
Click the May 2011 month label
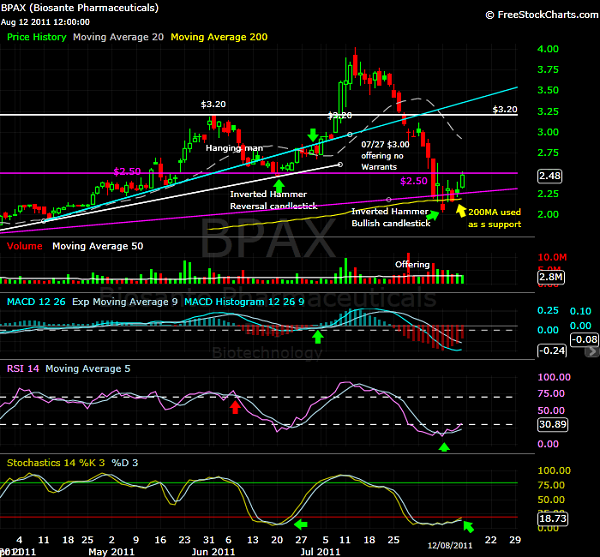[111, 552]
